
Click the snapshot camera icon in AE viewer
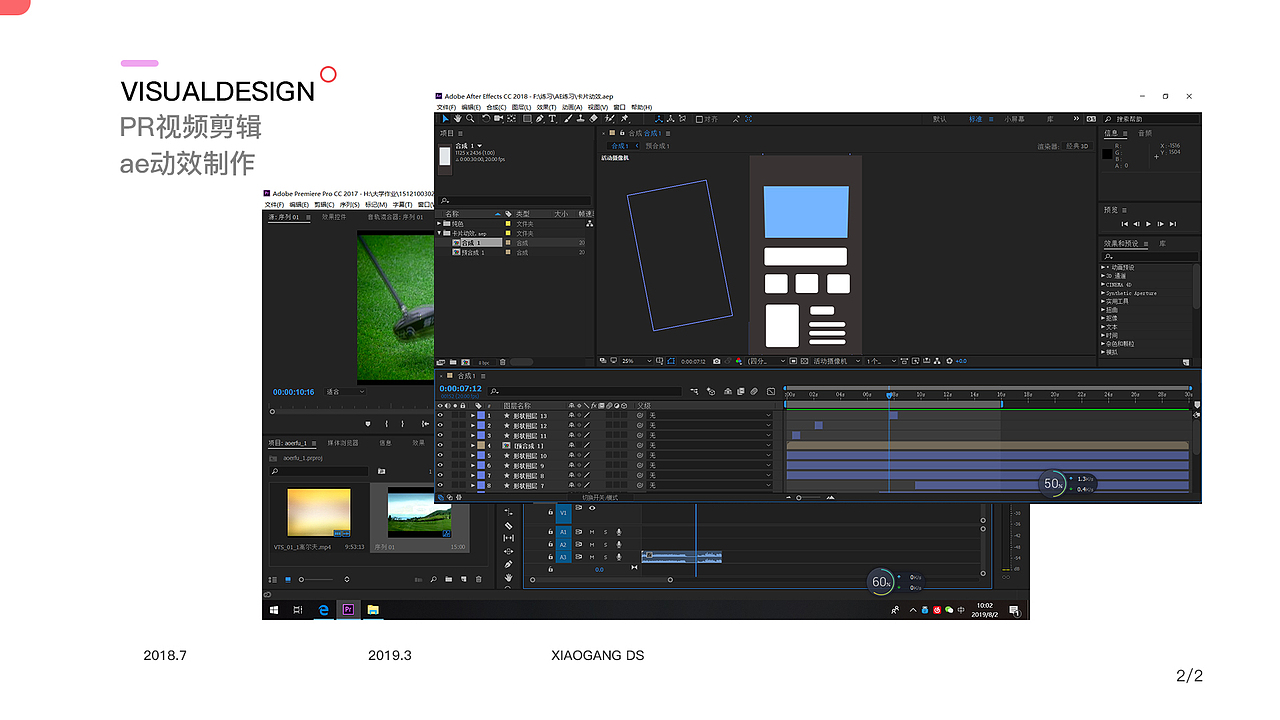click(716, 361)
